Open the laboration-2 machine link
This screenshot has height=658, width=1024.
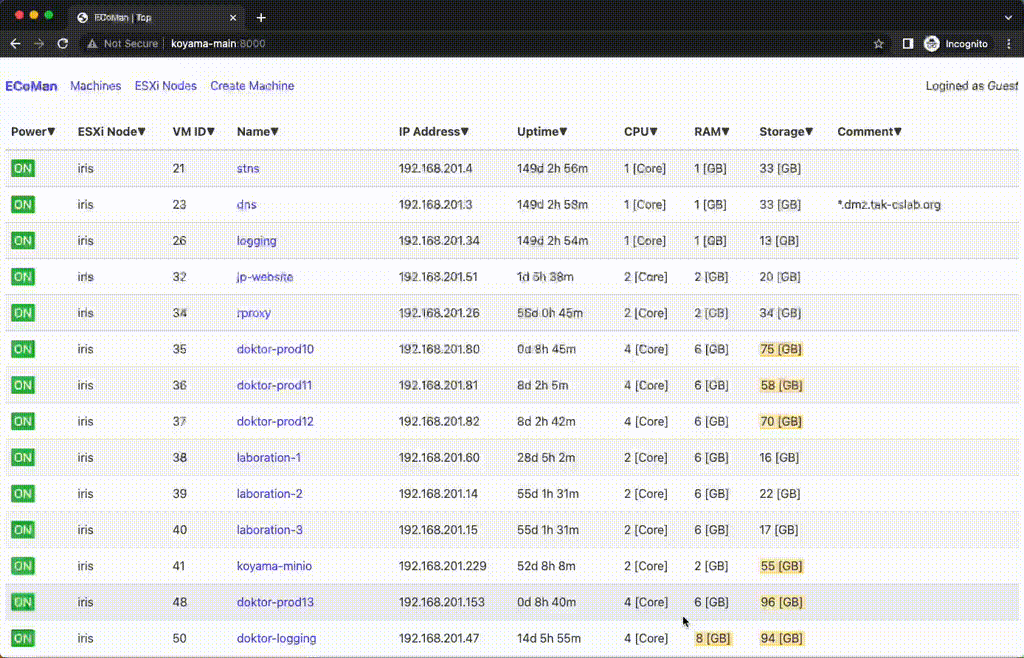click(x=270, y=494)
